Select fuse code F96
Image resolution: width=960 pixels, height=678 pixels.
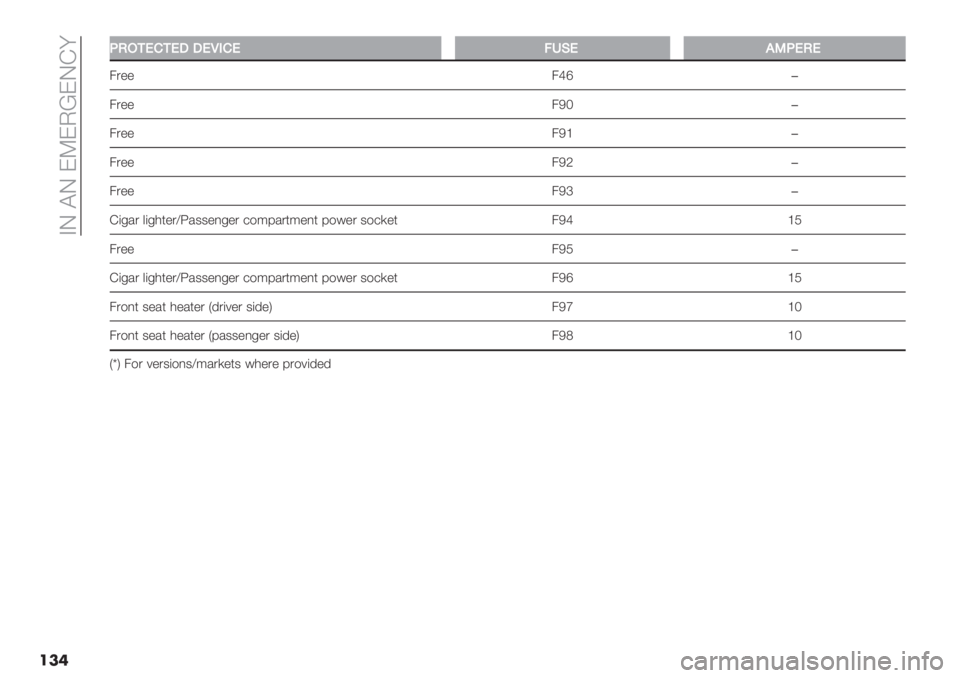(562, 278)
